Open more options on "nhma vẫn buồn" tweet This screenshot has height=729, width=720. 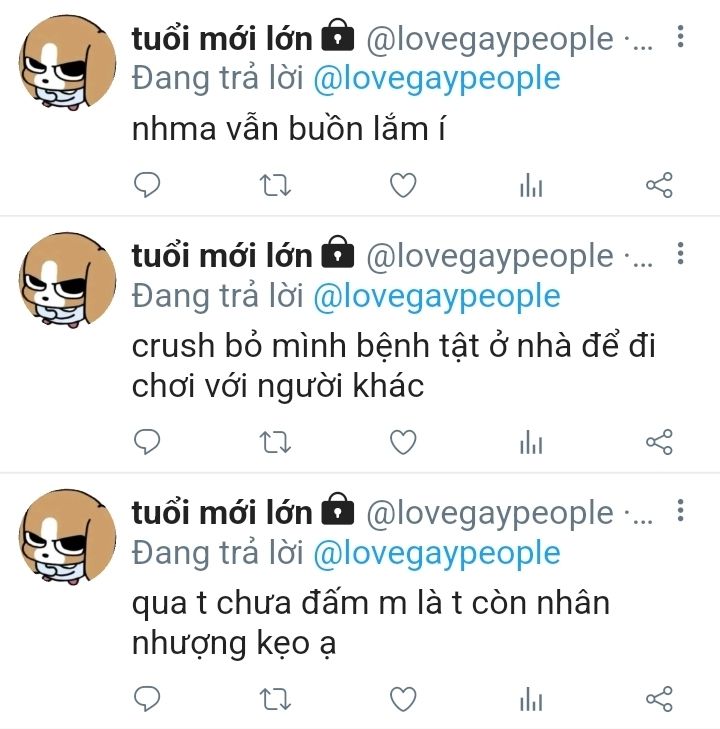tap(680, 36)
